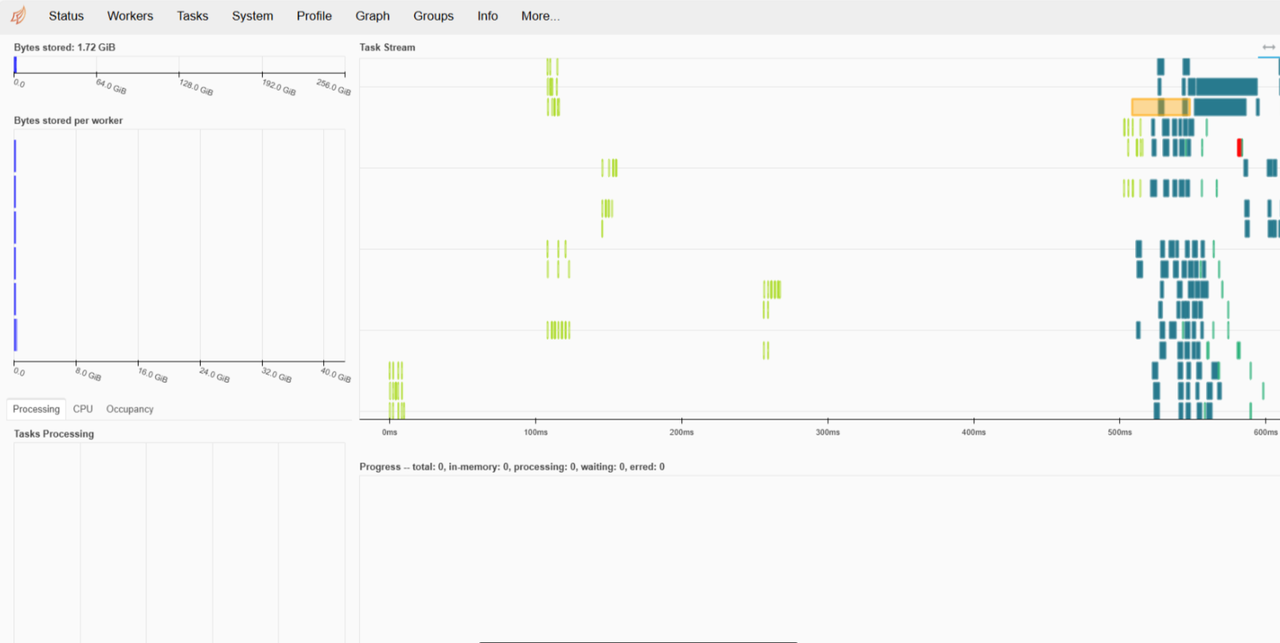
Task: Click the Dask logo icon
Action: coord(18,16)
